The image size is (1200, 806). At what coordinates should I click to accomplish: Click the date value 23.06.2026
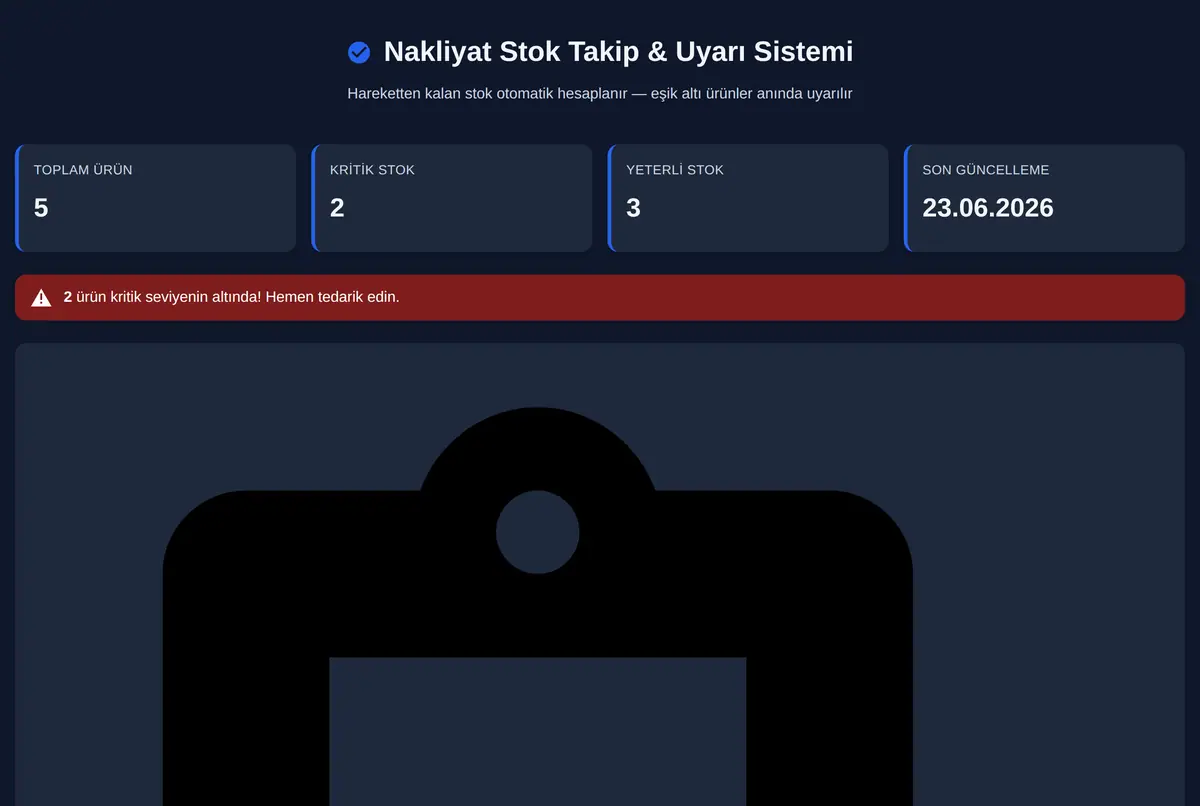[x=988, y=207]
